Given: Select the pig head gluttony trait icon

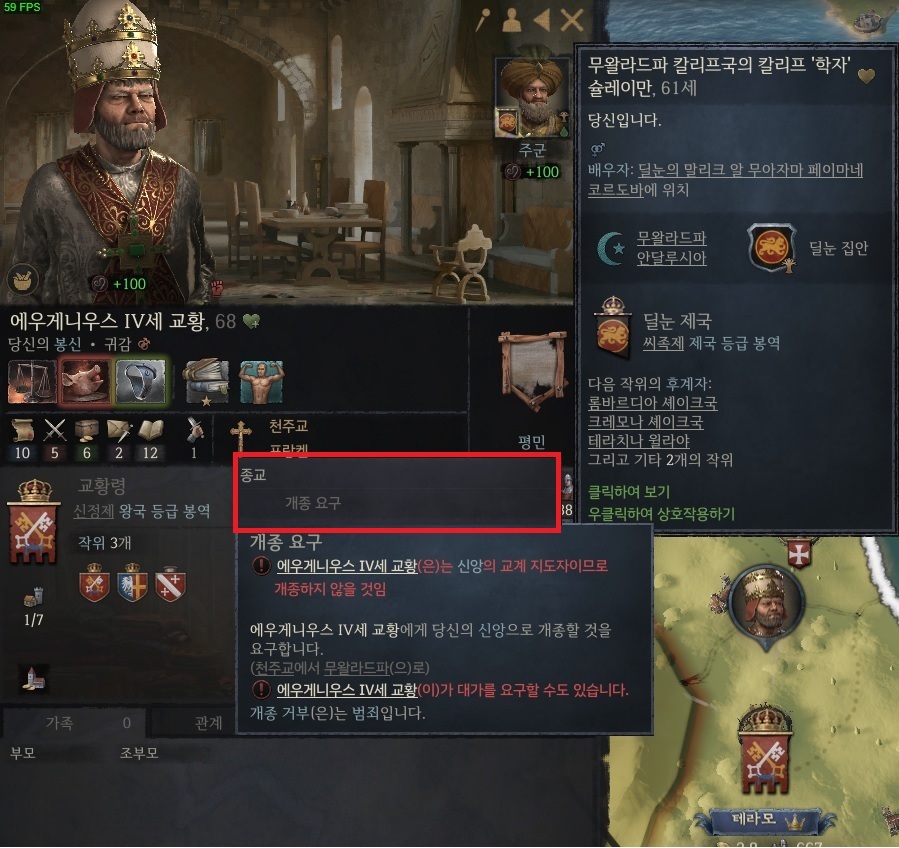Looking at the screenshot, I should click(x=85, y=381).
